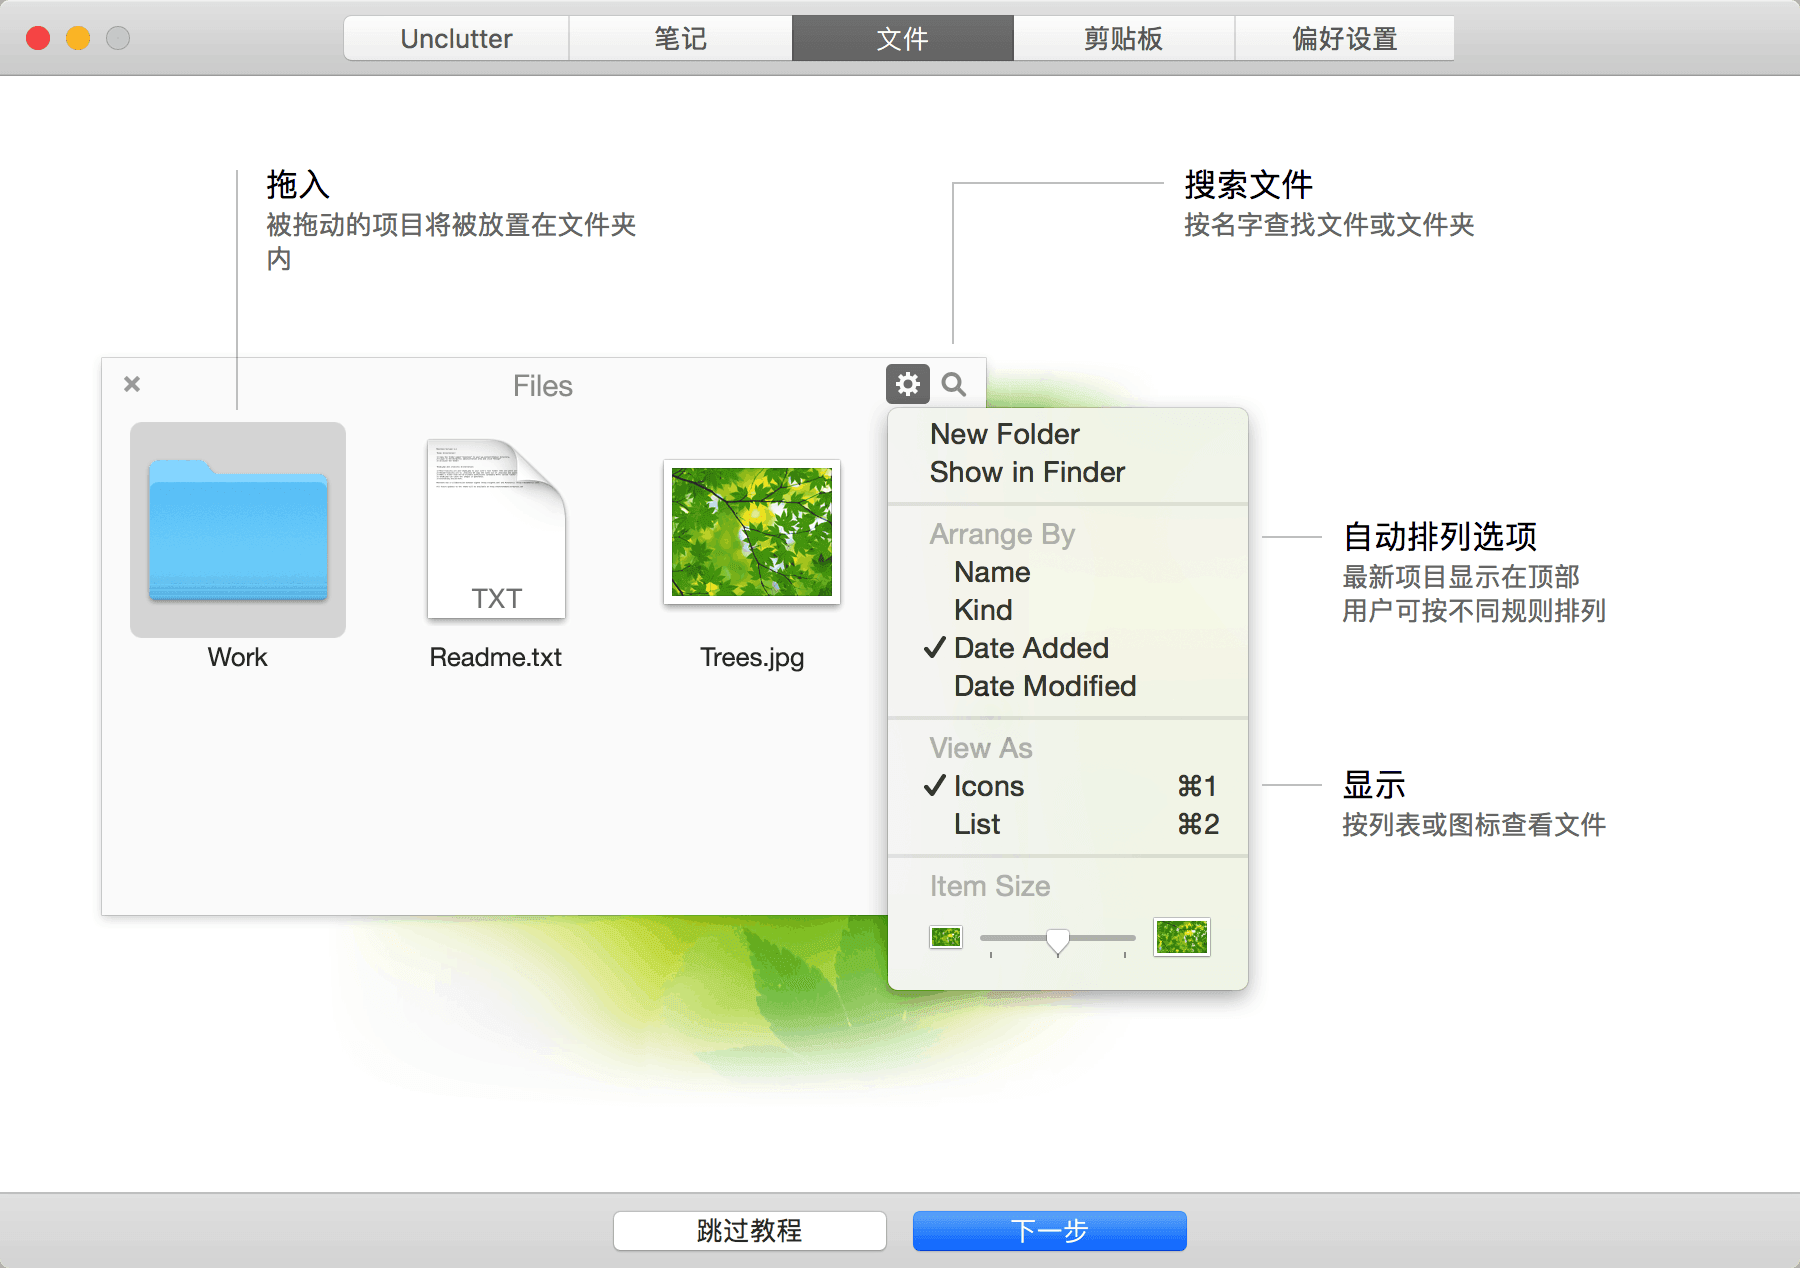Click the Item Size section label
The height and width of the screenshot is (1268, 1800).
point(990,886)
